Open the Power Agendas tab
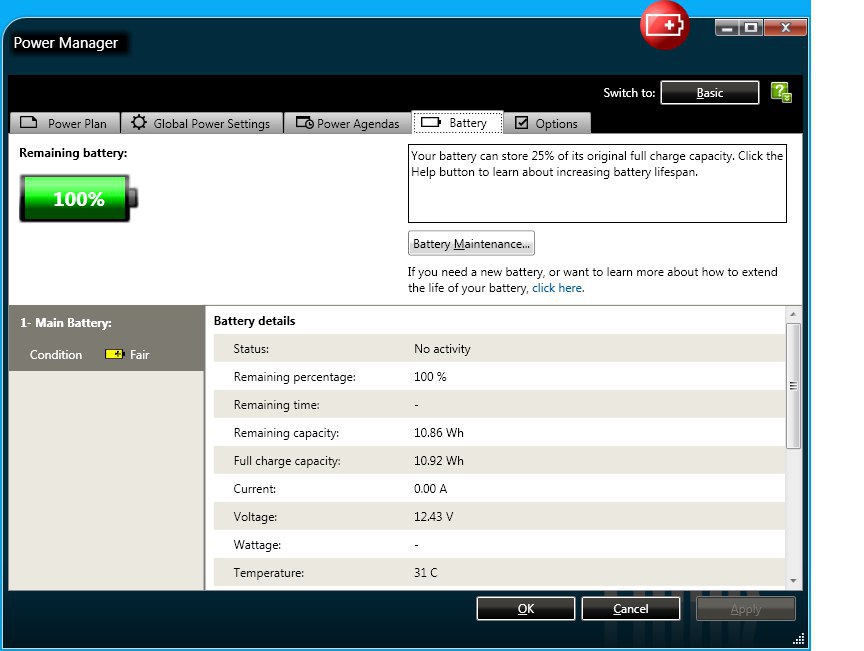This screenshot has width=864, height=651. tap(347, 123)
